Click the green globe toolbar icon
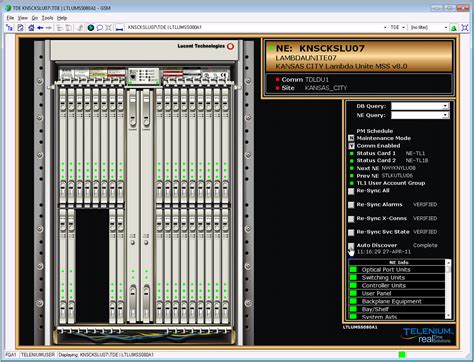The image size is (474, 362). pos(91,28)
